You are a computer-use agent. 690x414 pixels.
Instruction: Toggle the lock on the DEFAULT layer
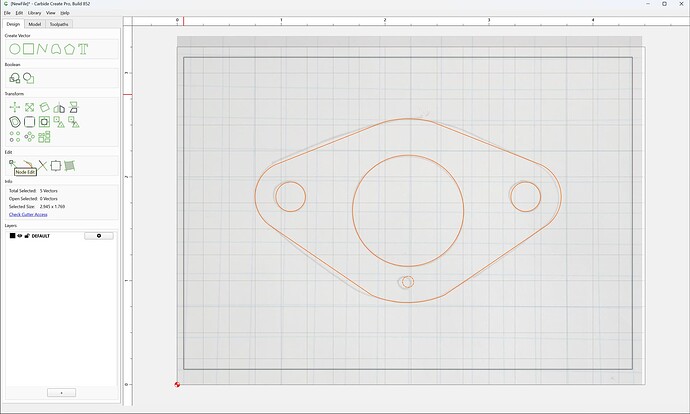[27, 236]
